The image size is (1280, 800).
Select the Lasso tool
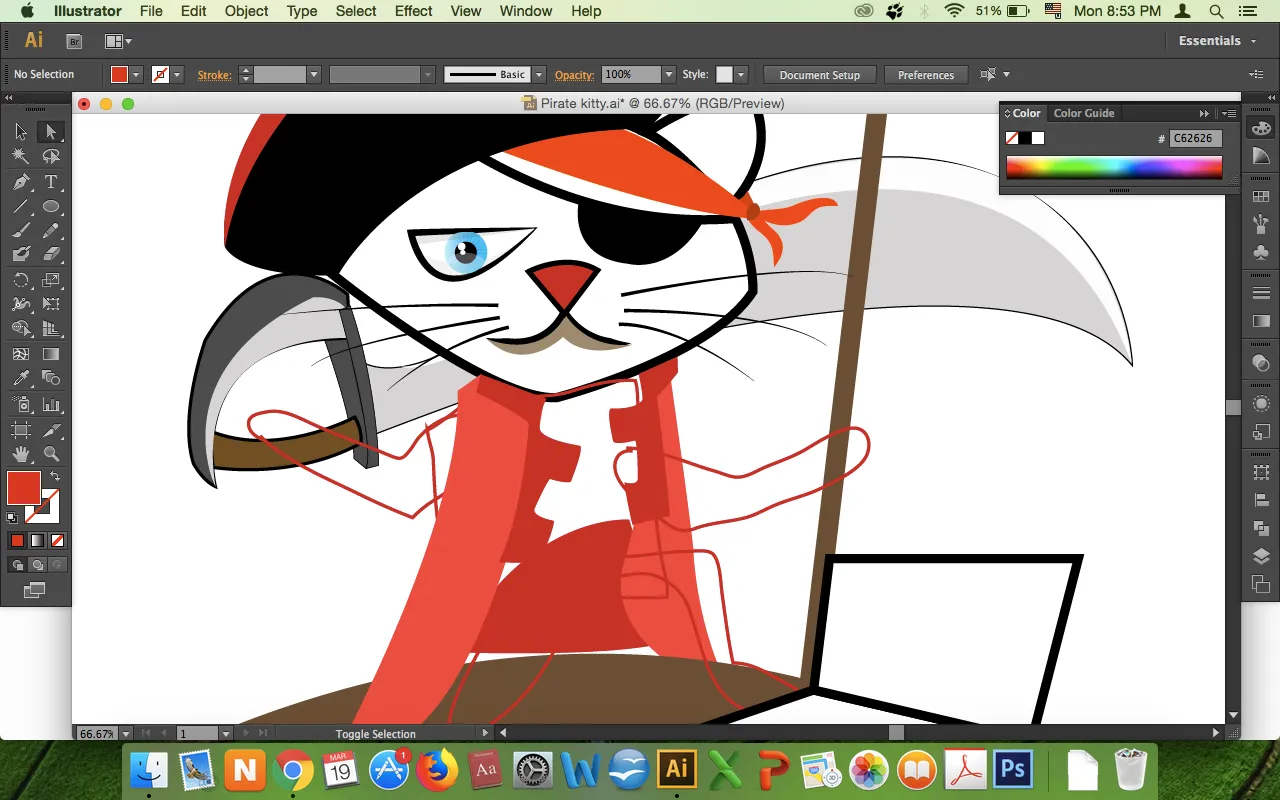(51, 157)
